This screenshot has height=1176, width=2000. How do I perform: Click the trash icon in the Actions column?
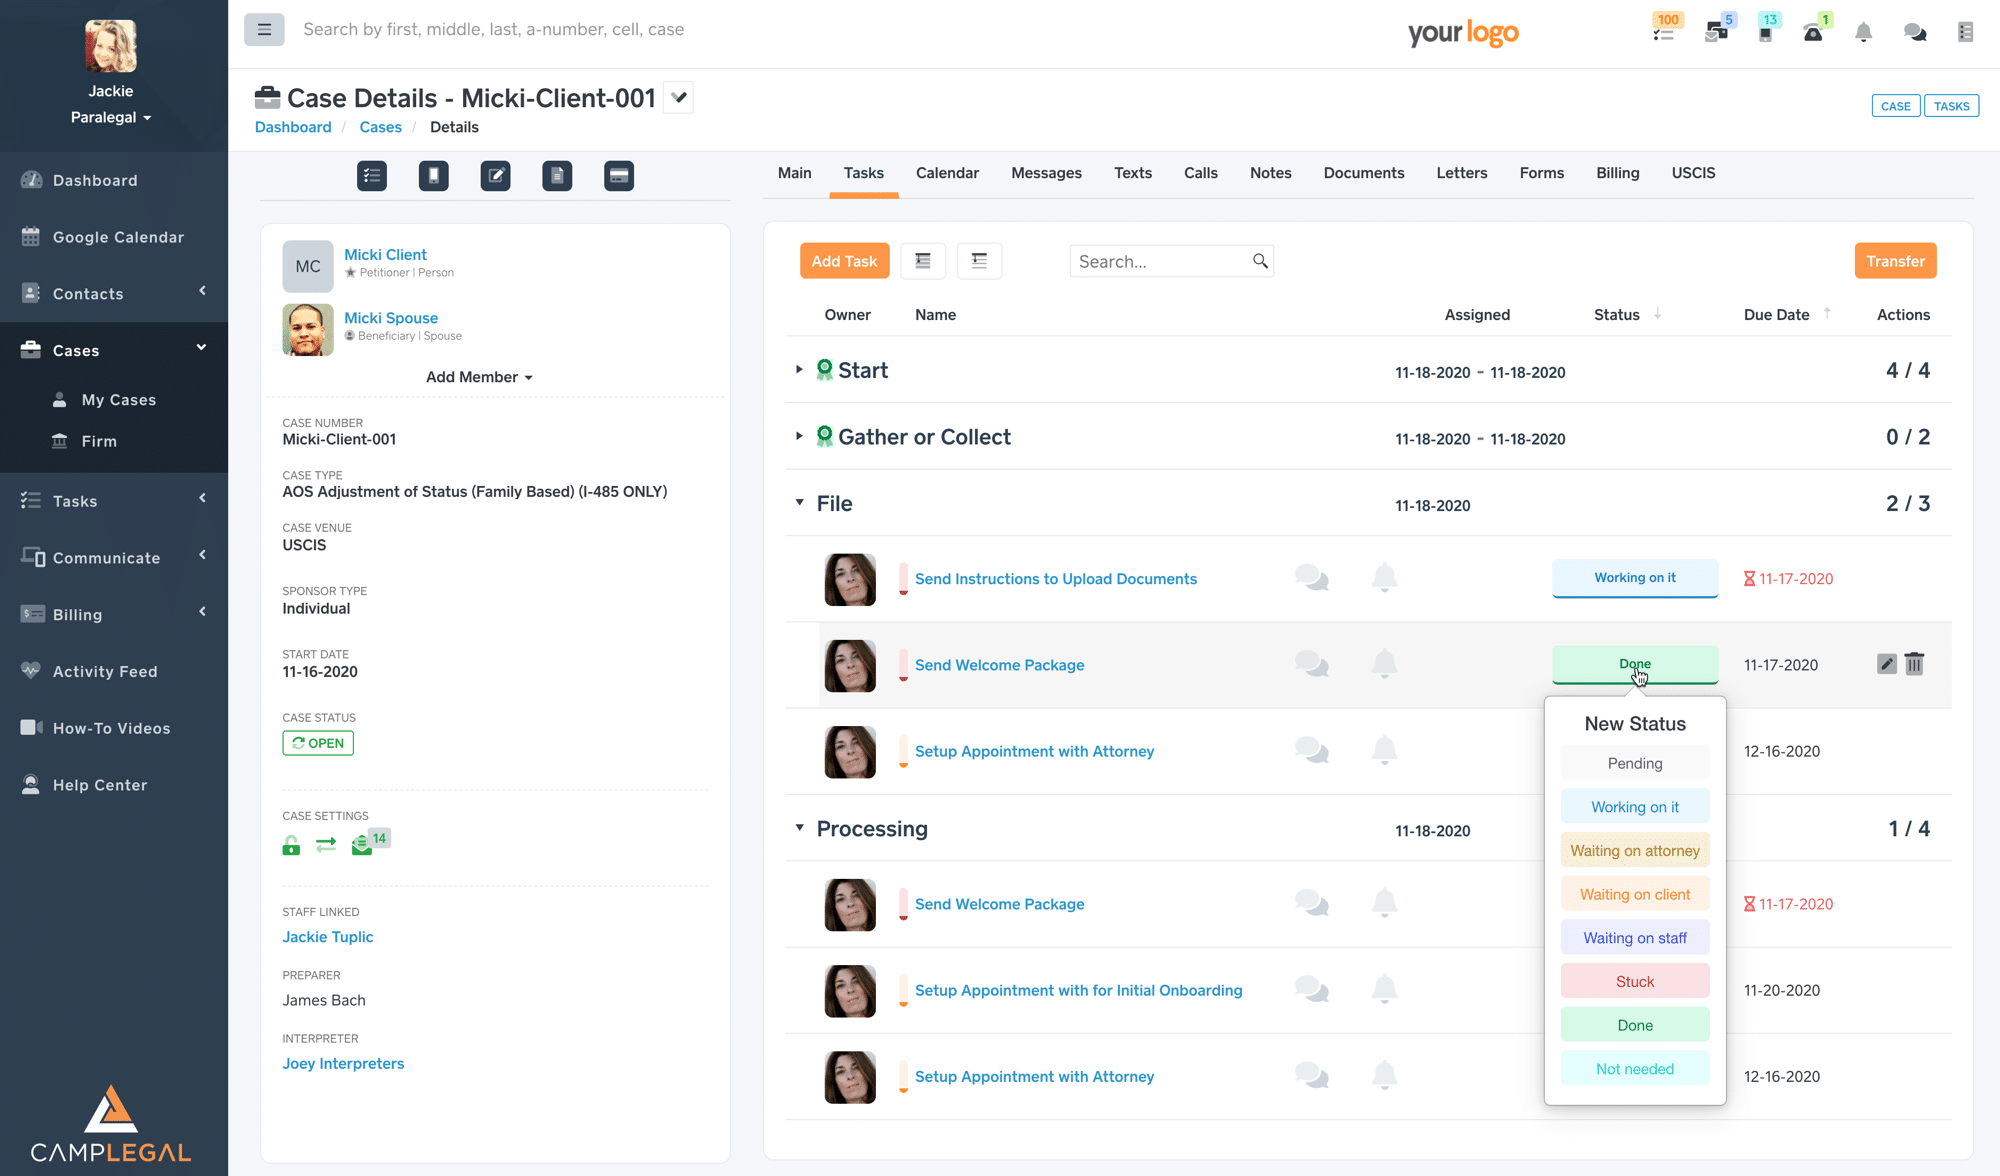click(x=1914, y=664)
